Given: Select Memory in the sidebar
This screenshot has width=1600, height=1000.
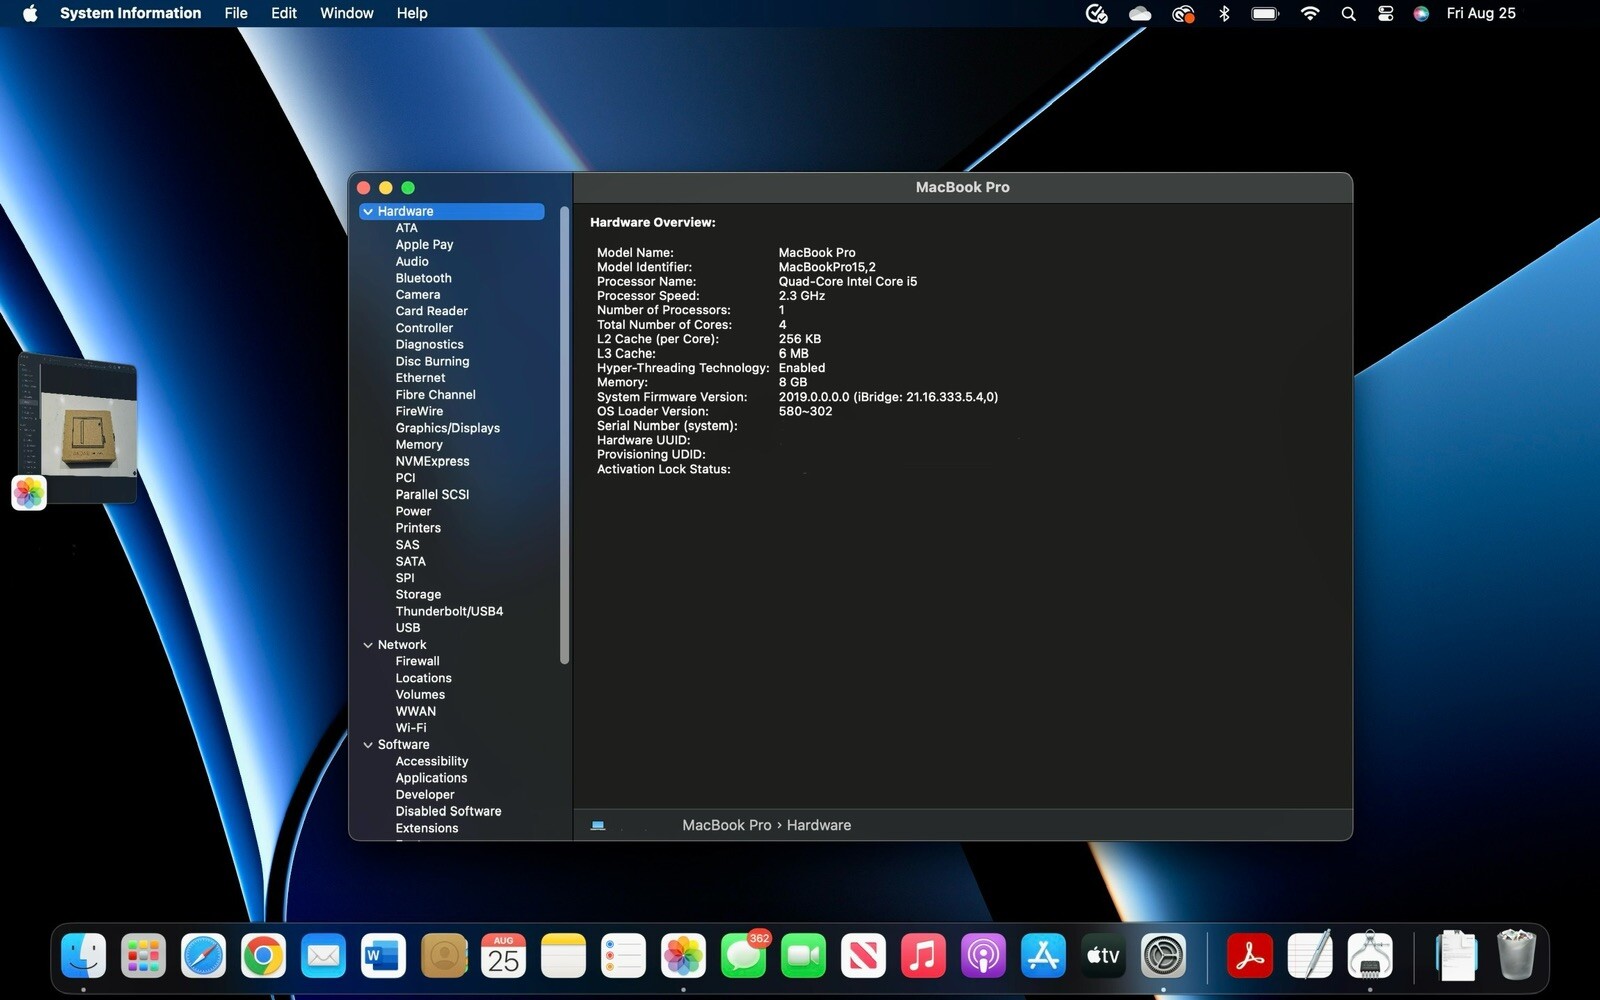Looking at the screenshot, I should tap(419, 445).
